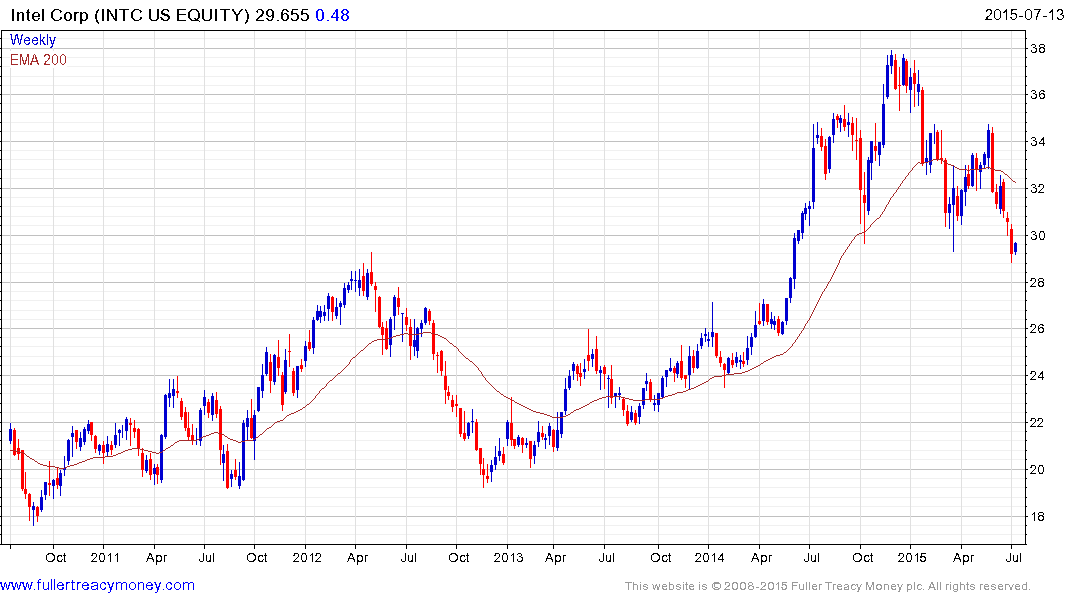Click the copyright notice text
1075x600 pixels.
pyautogui.click(x=828, y=586)
